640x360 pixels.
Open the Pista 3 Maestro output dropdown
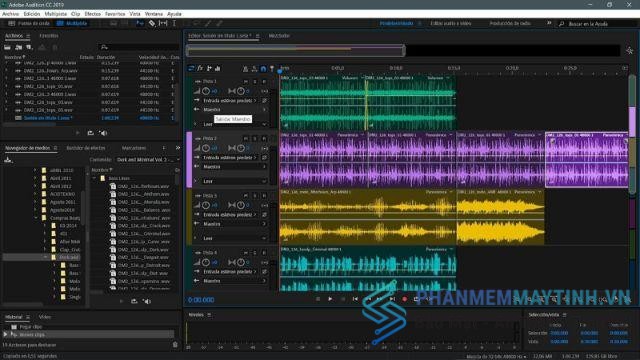point(234,224)
